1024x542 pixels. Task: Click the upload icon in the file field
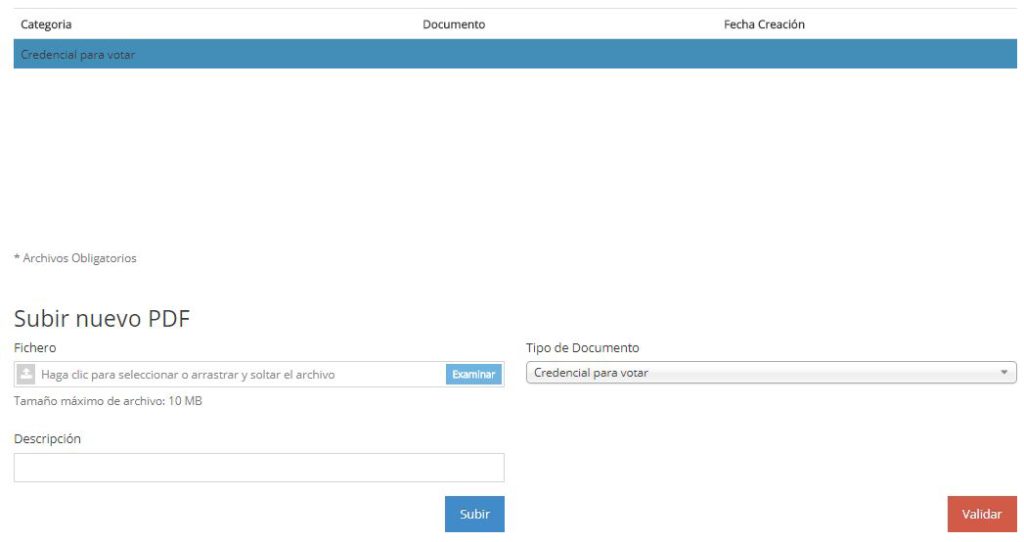[x=26, y=374]
